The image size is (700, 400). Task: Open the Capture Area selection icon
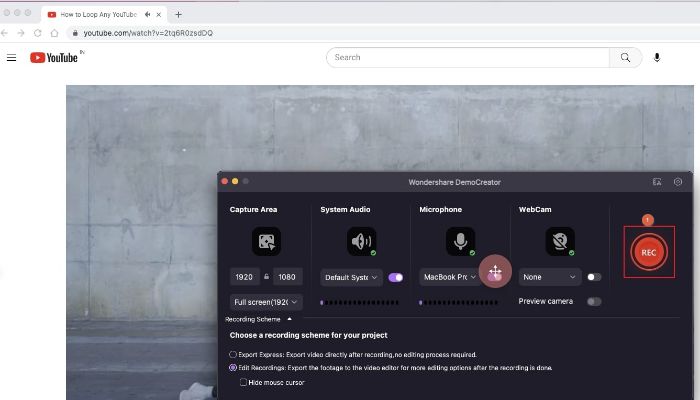pos(267,241)
